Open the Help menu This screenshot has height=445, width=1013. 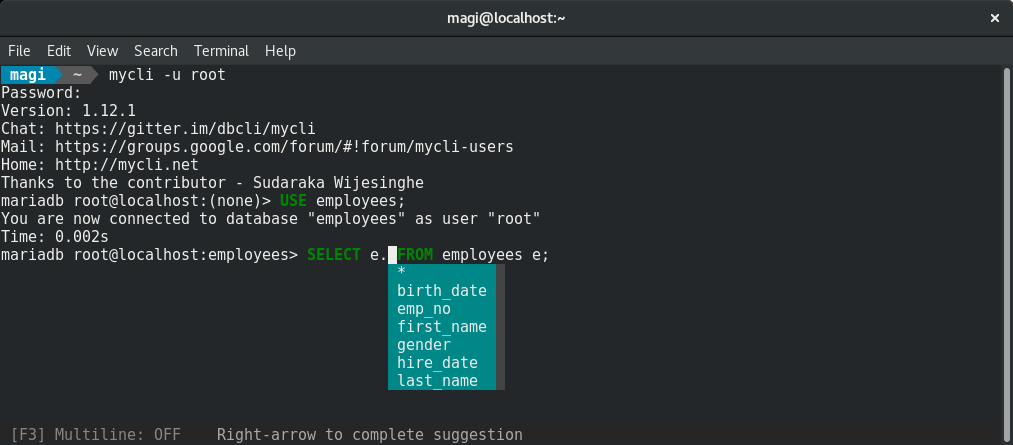point(280,51)
